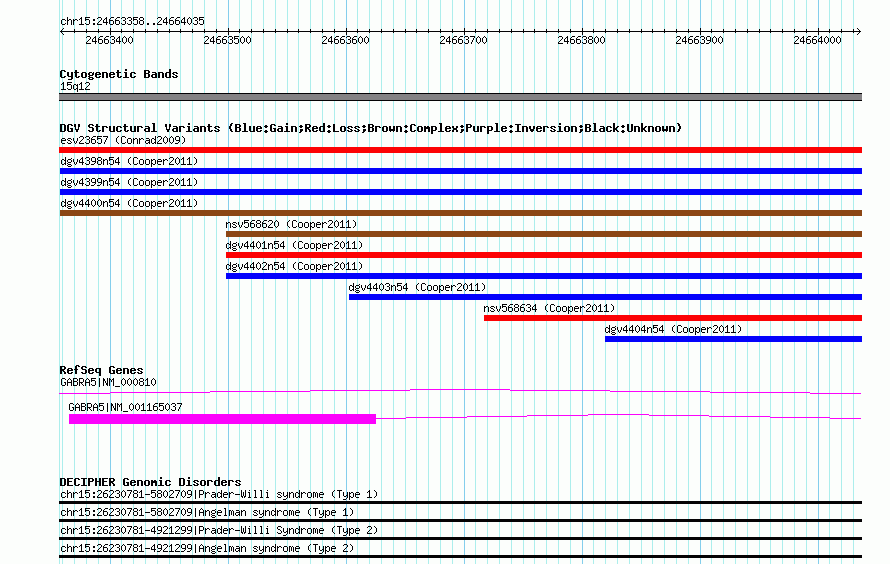Screen dimensions: 890x564
Task: Open the dgv4398n54 (Cooper2011) label
Action: point(129,161)
